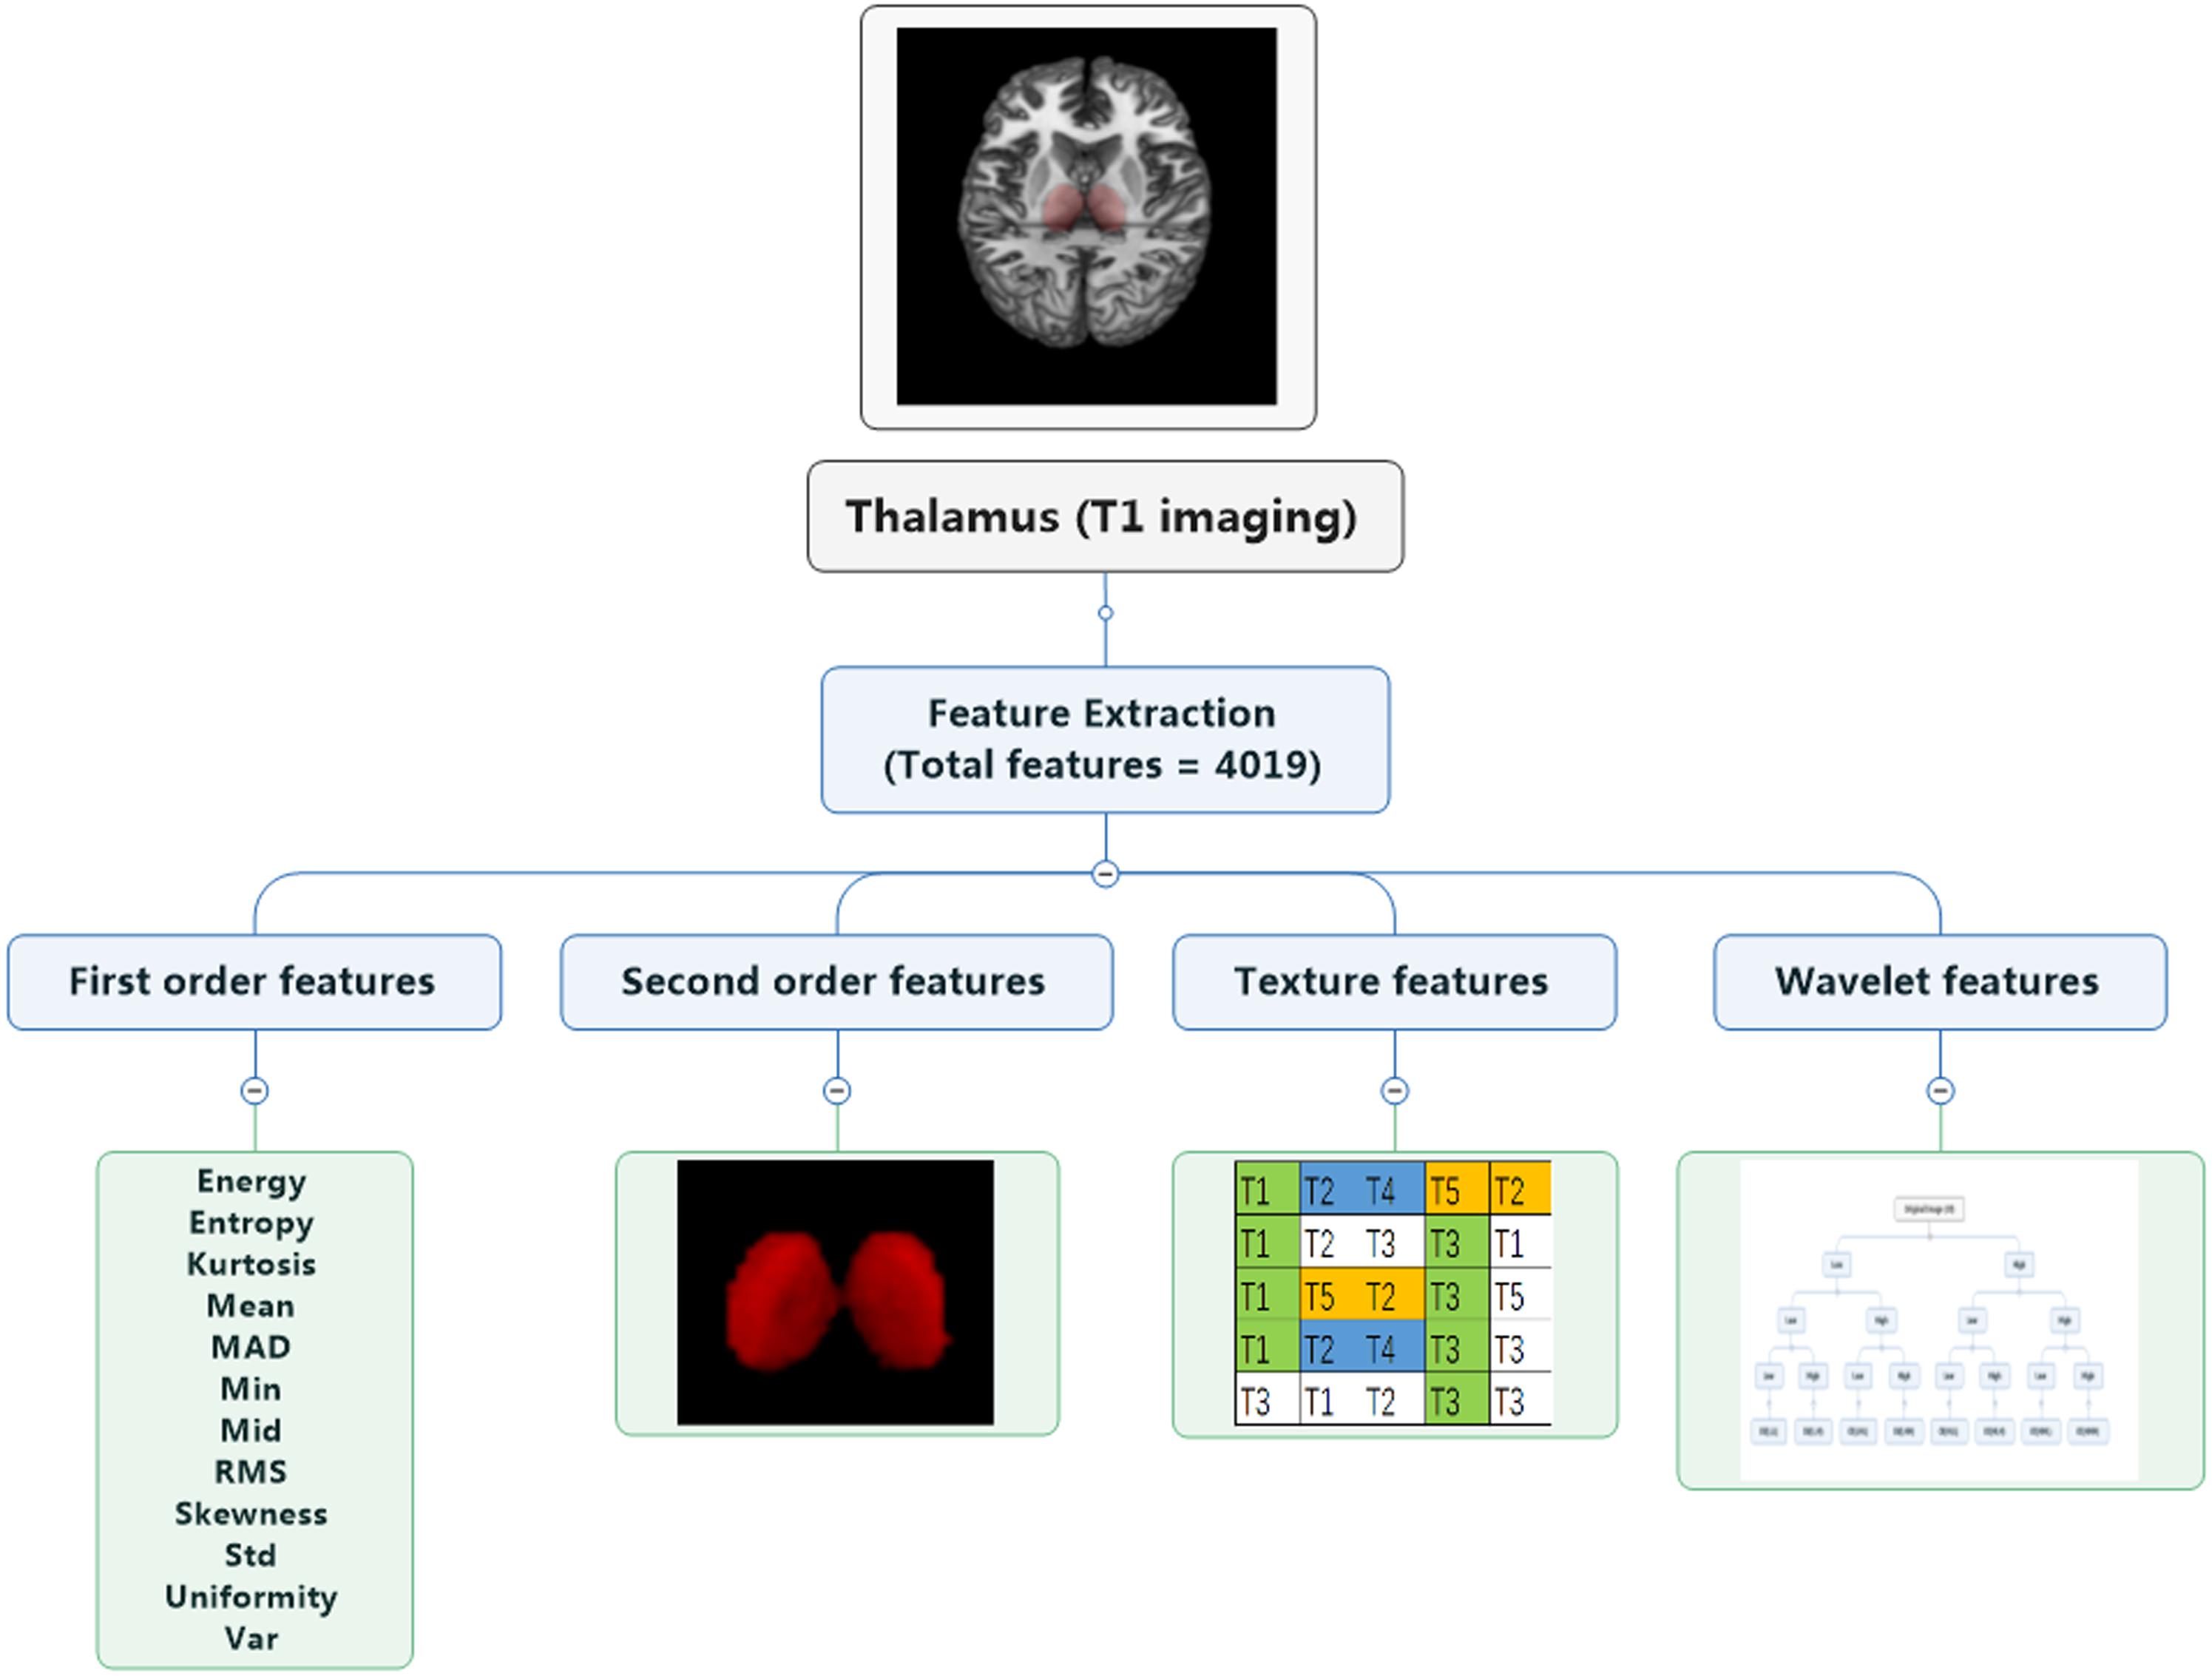Click the word Var in the list
Viewport: 2212px width, 1676px height.
point(251,1638)
